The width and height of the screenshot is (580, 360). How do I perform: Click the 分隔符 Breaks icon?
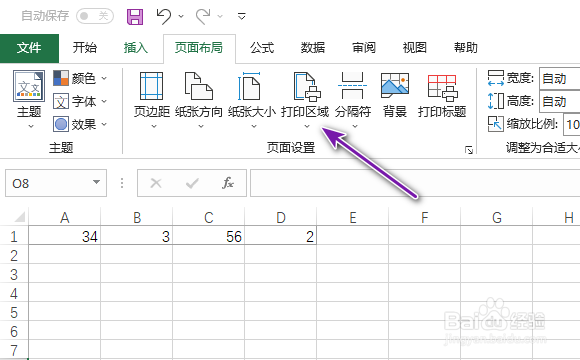(x=353, y=86)
